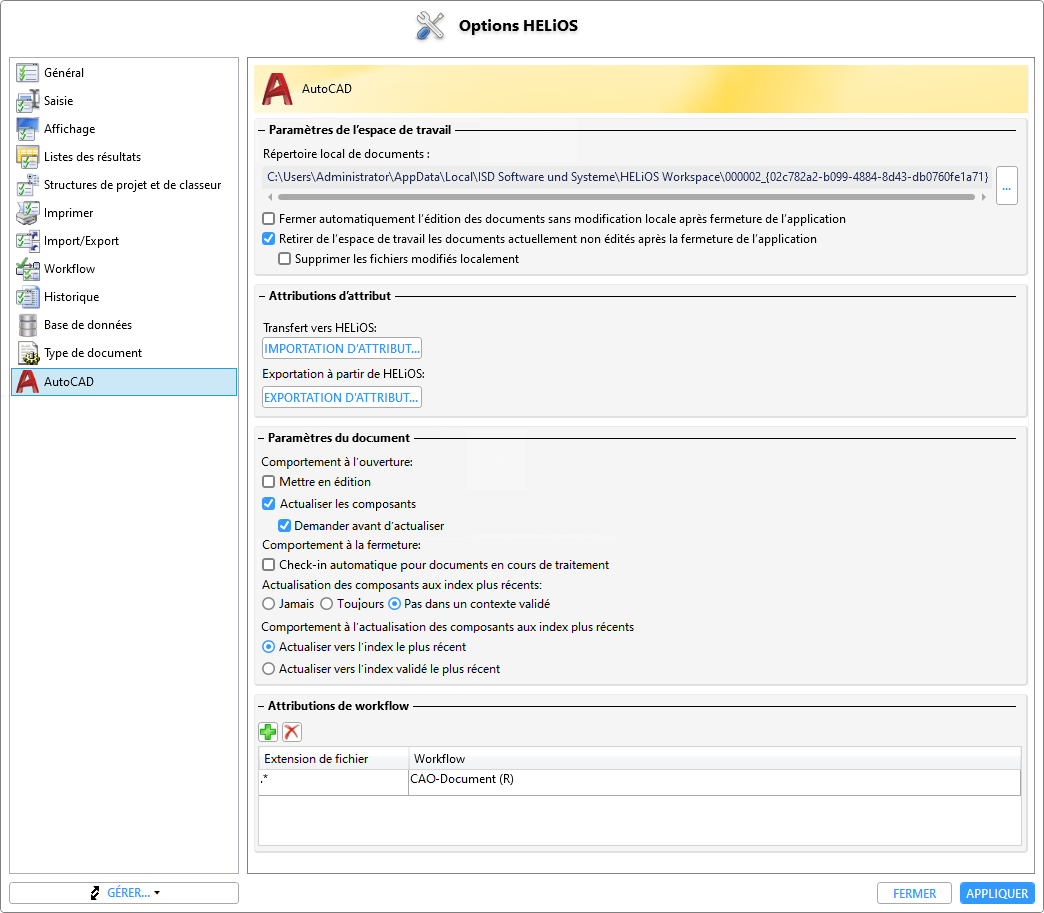The height and width of the screenshot is (913, 1044).
Task: Click the Structures de projet icon
Action: 27,184
